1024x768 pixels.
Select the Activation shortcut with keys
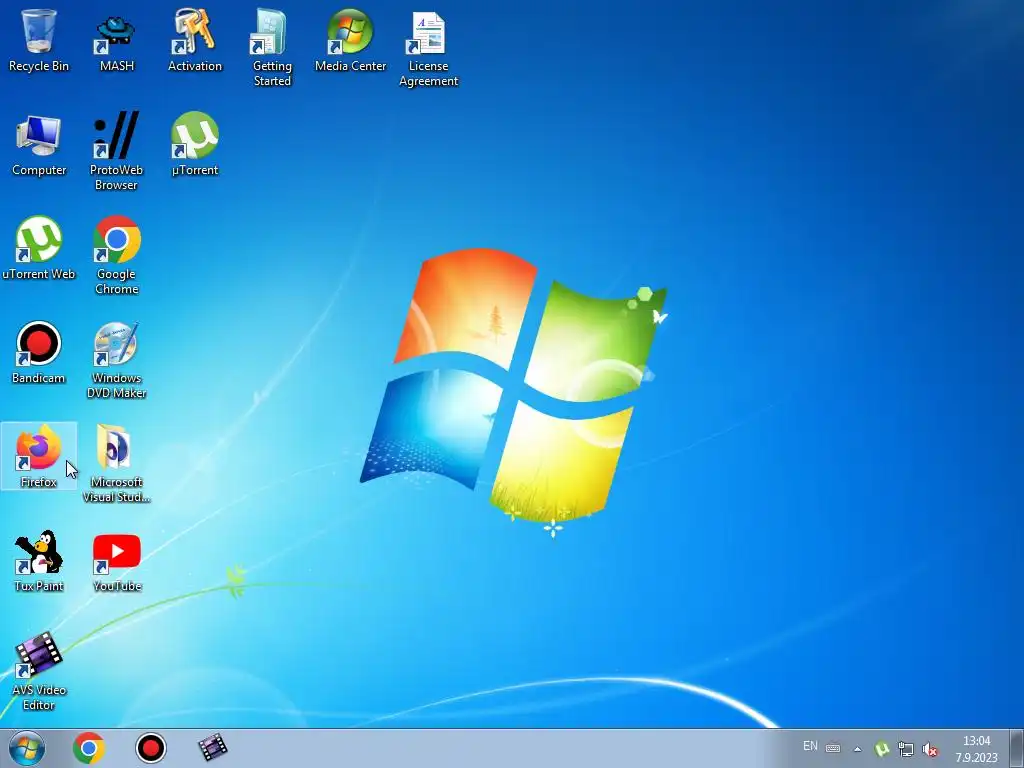click(x=195, y=40)
